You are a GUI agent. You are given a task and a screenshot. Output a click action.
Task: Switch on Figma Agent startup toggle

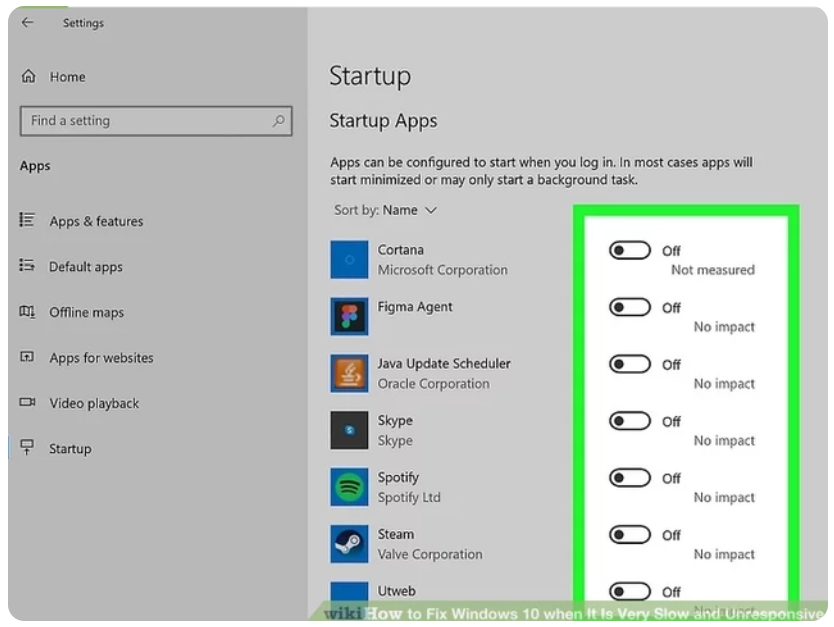click(630, 308)
